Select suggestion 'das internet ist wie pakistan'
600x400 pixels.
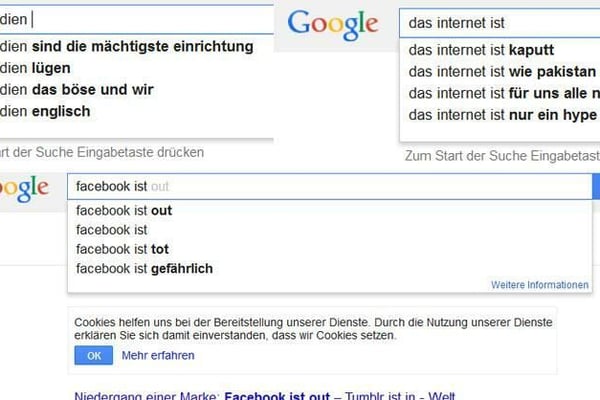[x=502, y=72]
